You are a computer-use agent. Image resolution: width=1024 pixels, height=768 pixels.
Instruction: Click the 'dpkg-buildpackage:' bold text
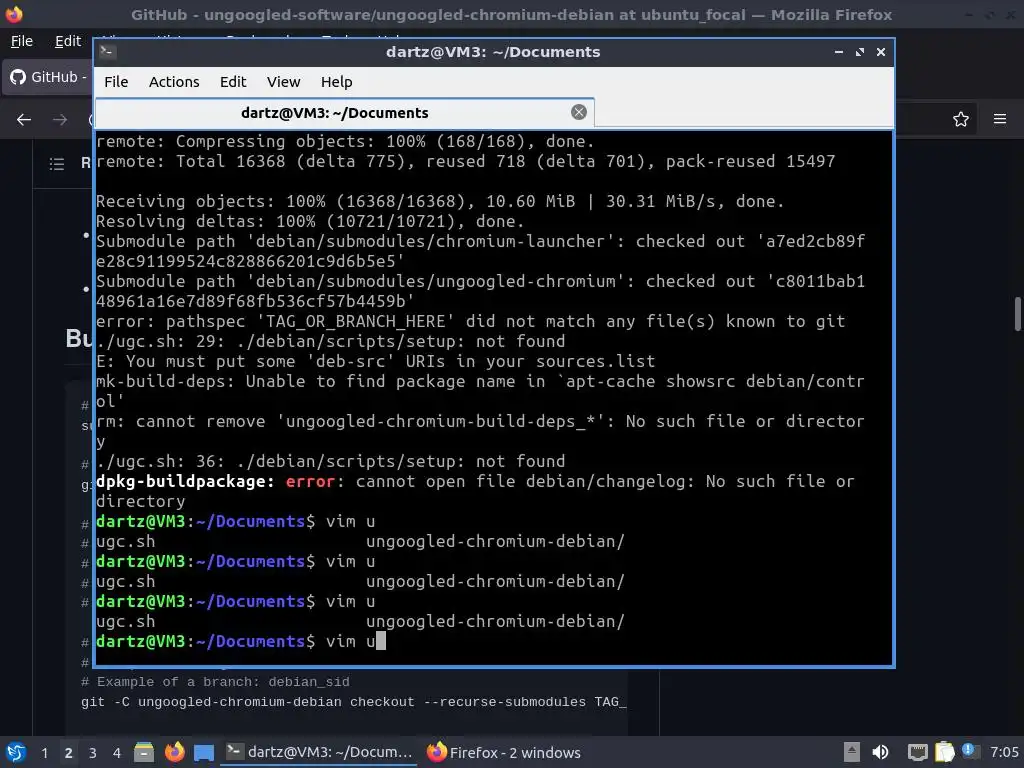(185, 481)
